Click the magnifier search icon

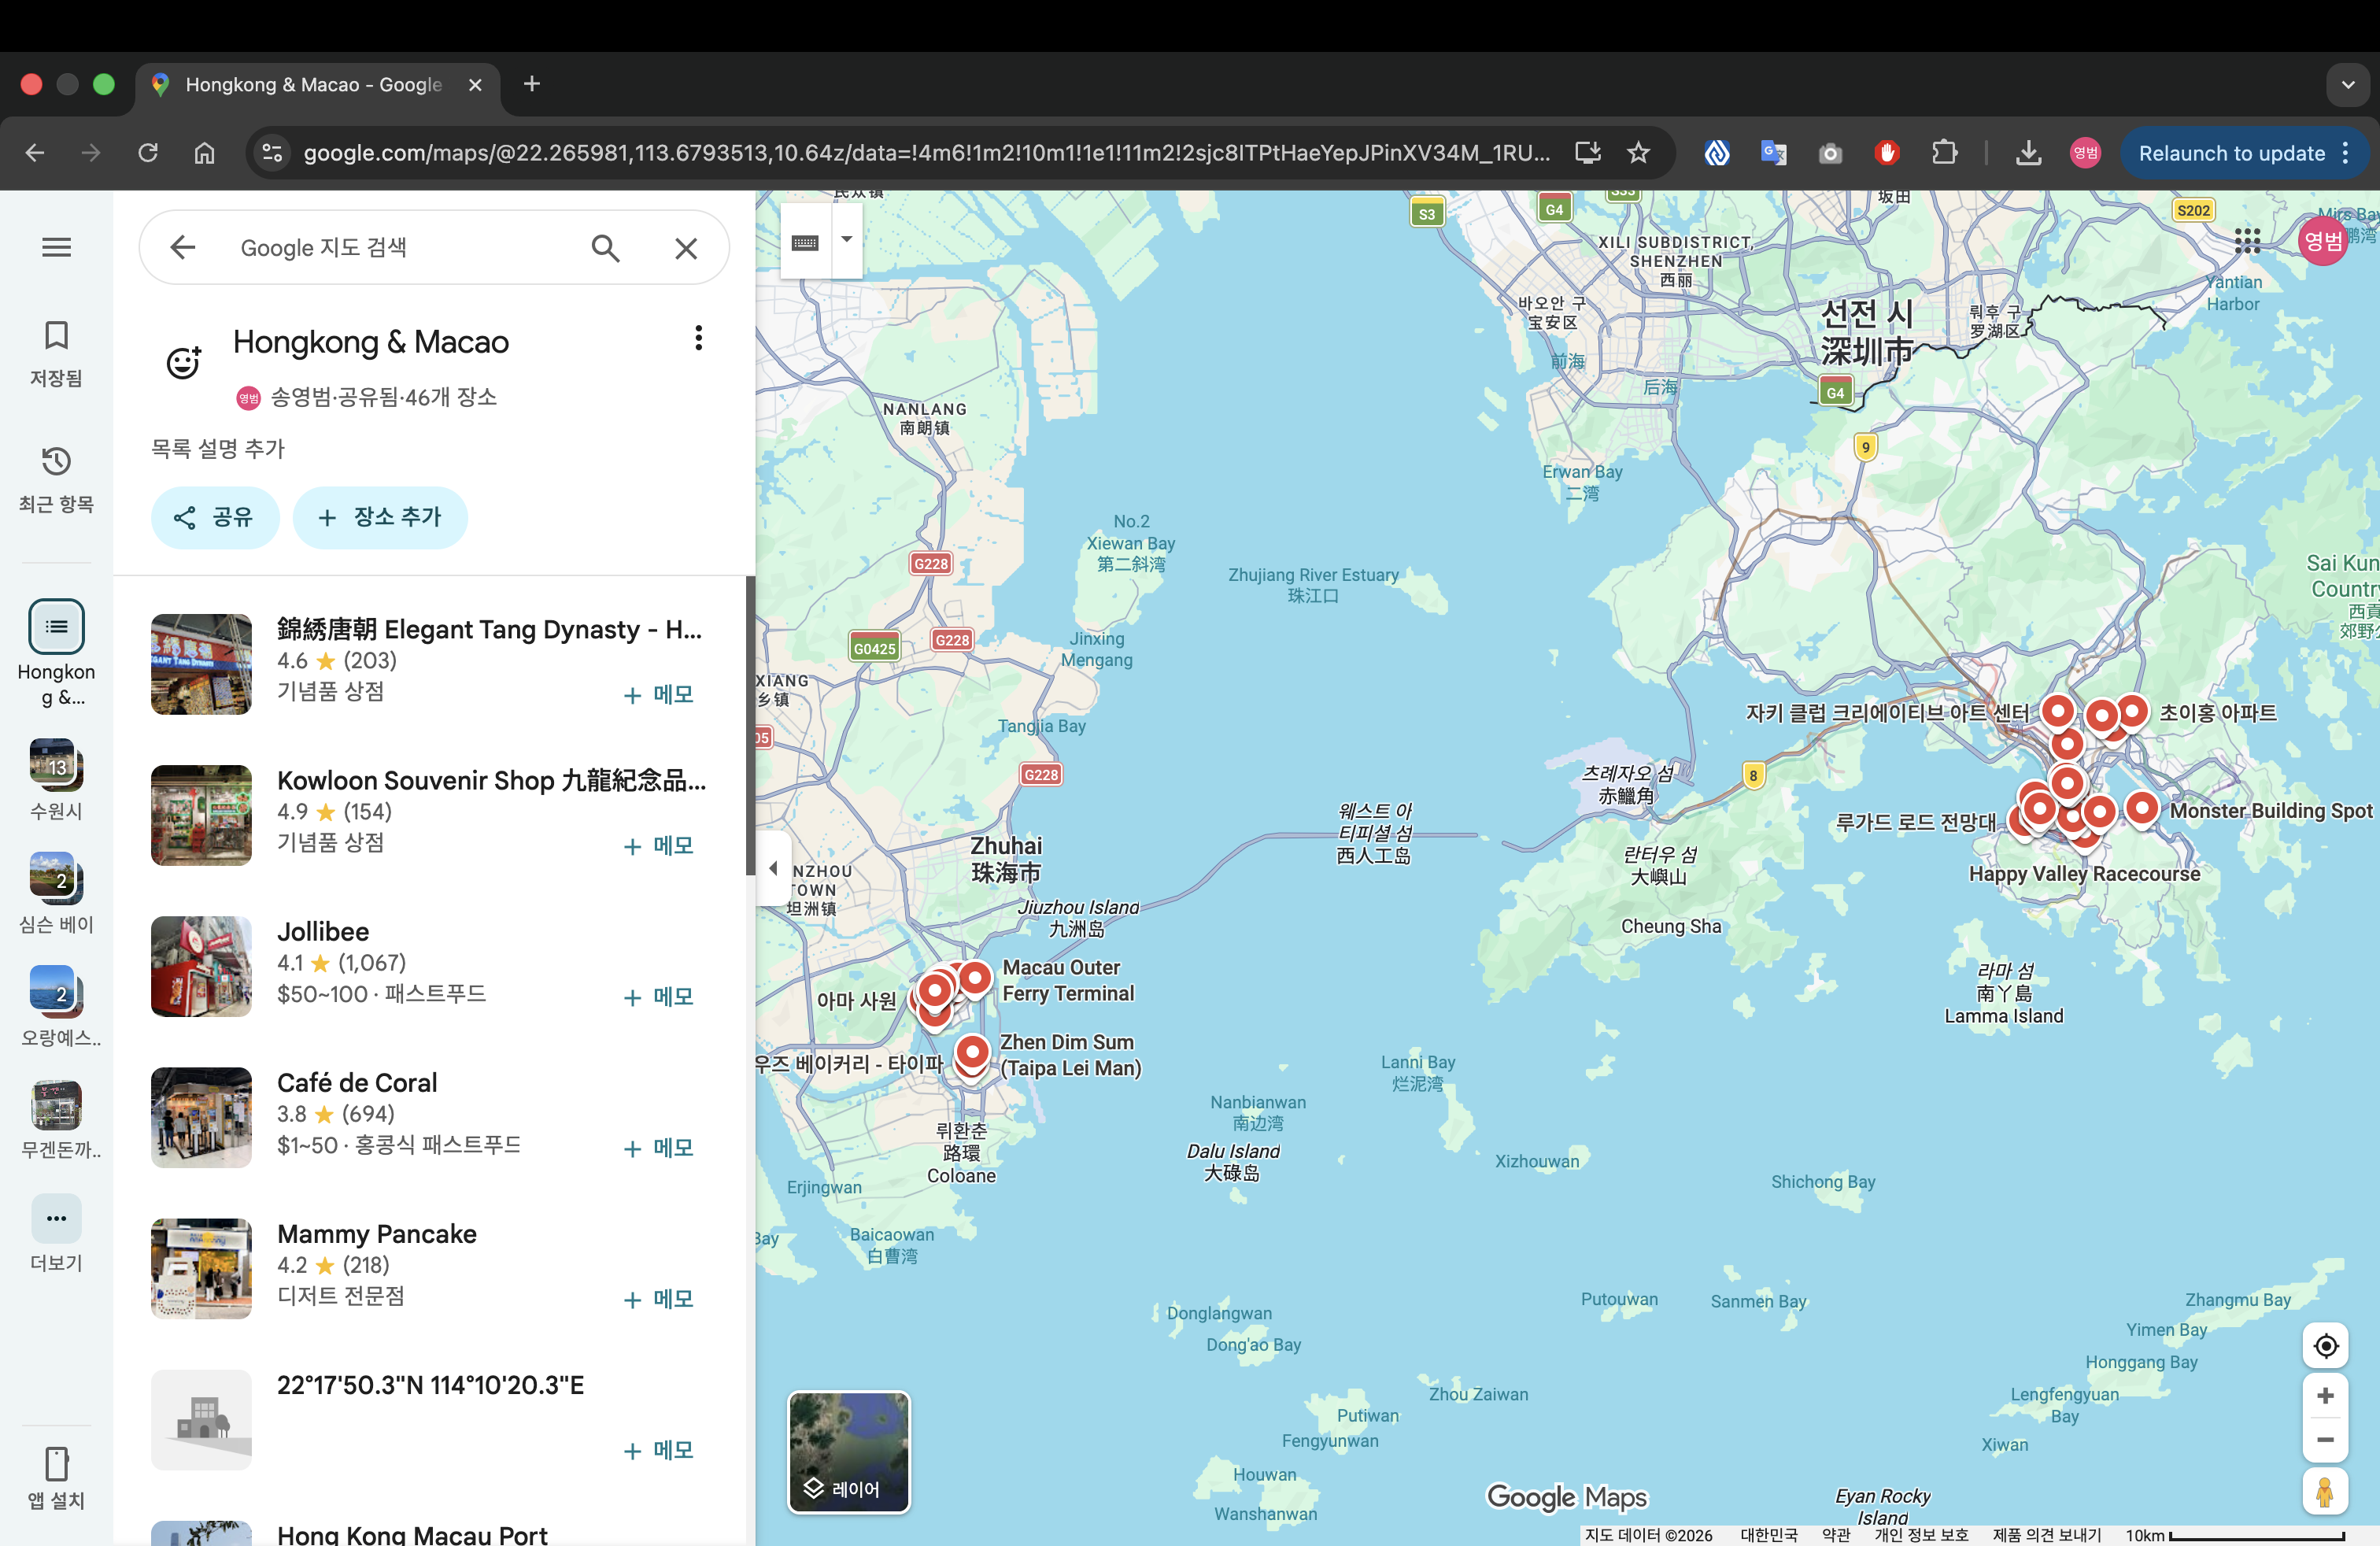point(605,248)
